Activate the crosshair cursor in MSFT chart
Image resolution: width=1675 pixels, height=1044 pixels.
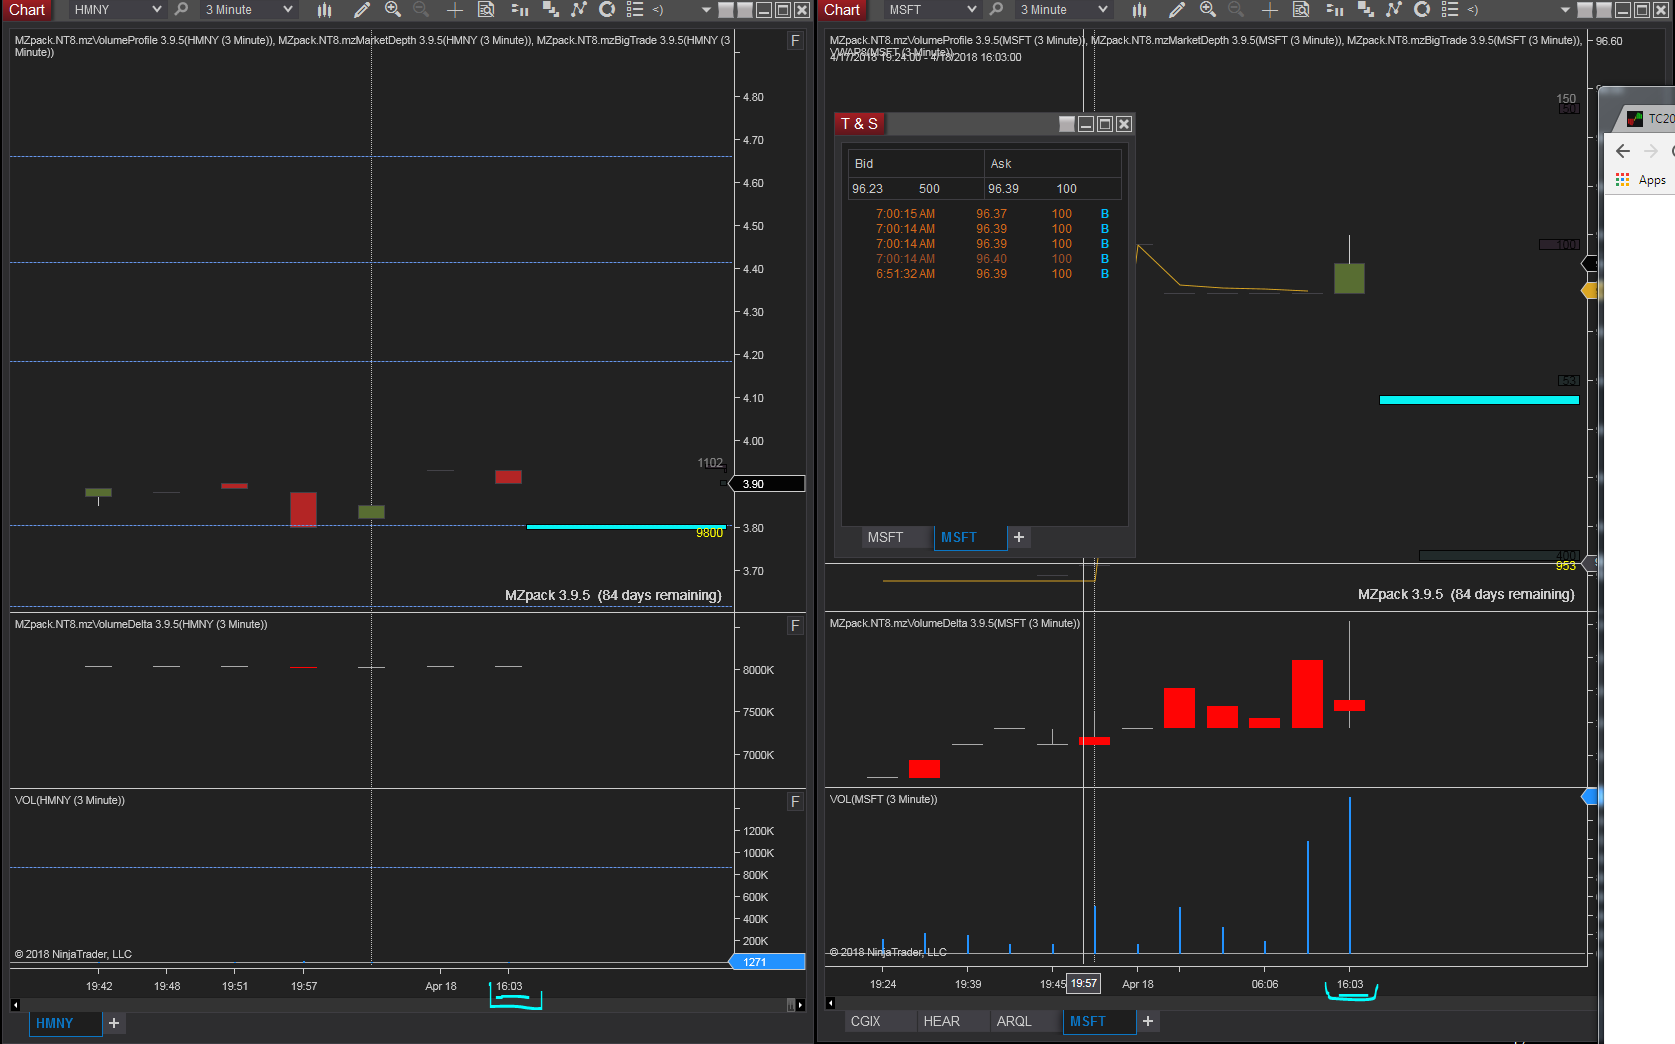tap(1270, 9)
